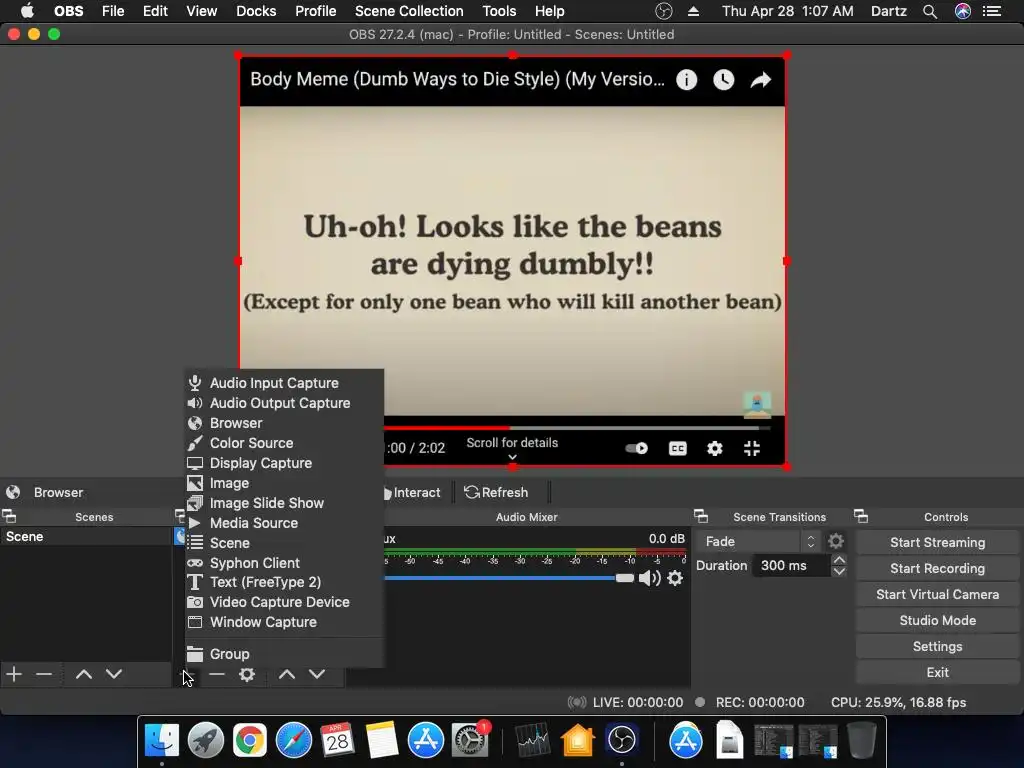Image resolution: width=1024 pixels, height=768 pixels.
Task: Toggle YouTube autoplay switch in preview
Action: click(636, 448)
